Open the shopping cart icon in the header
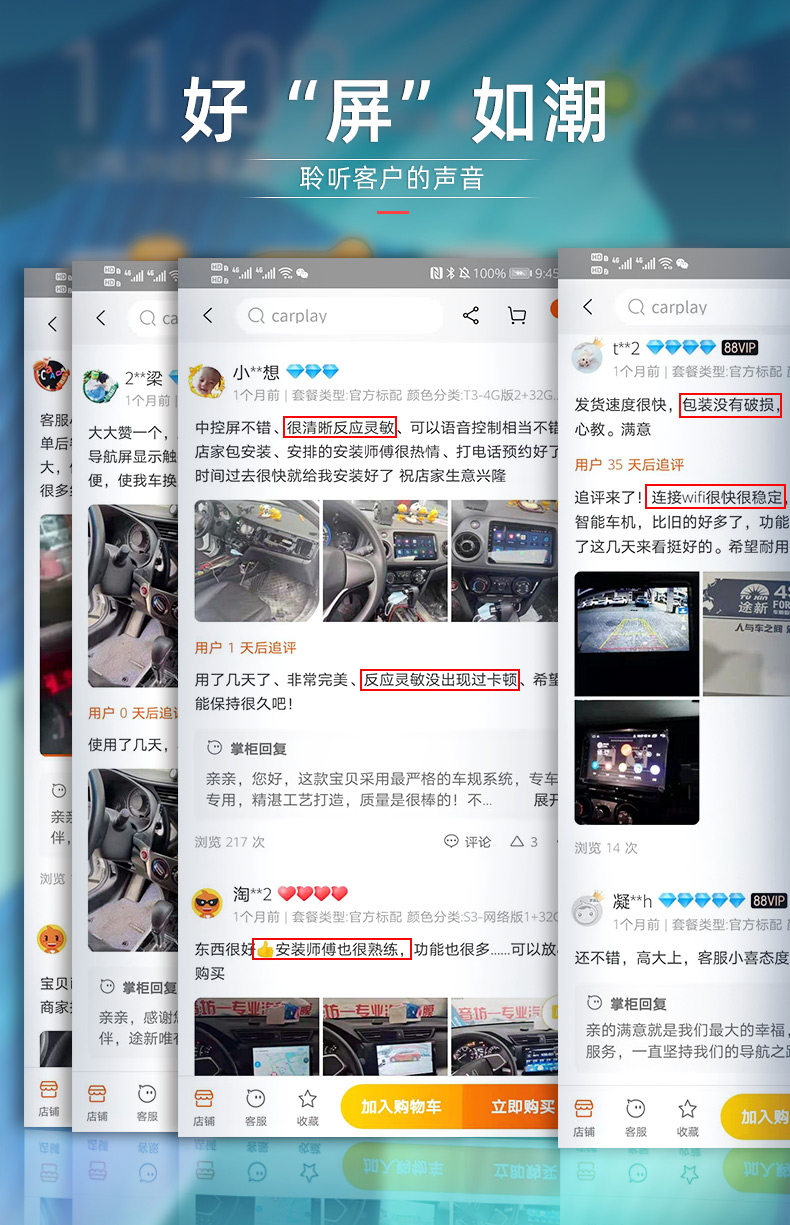 click(517, 316)
